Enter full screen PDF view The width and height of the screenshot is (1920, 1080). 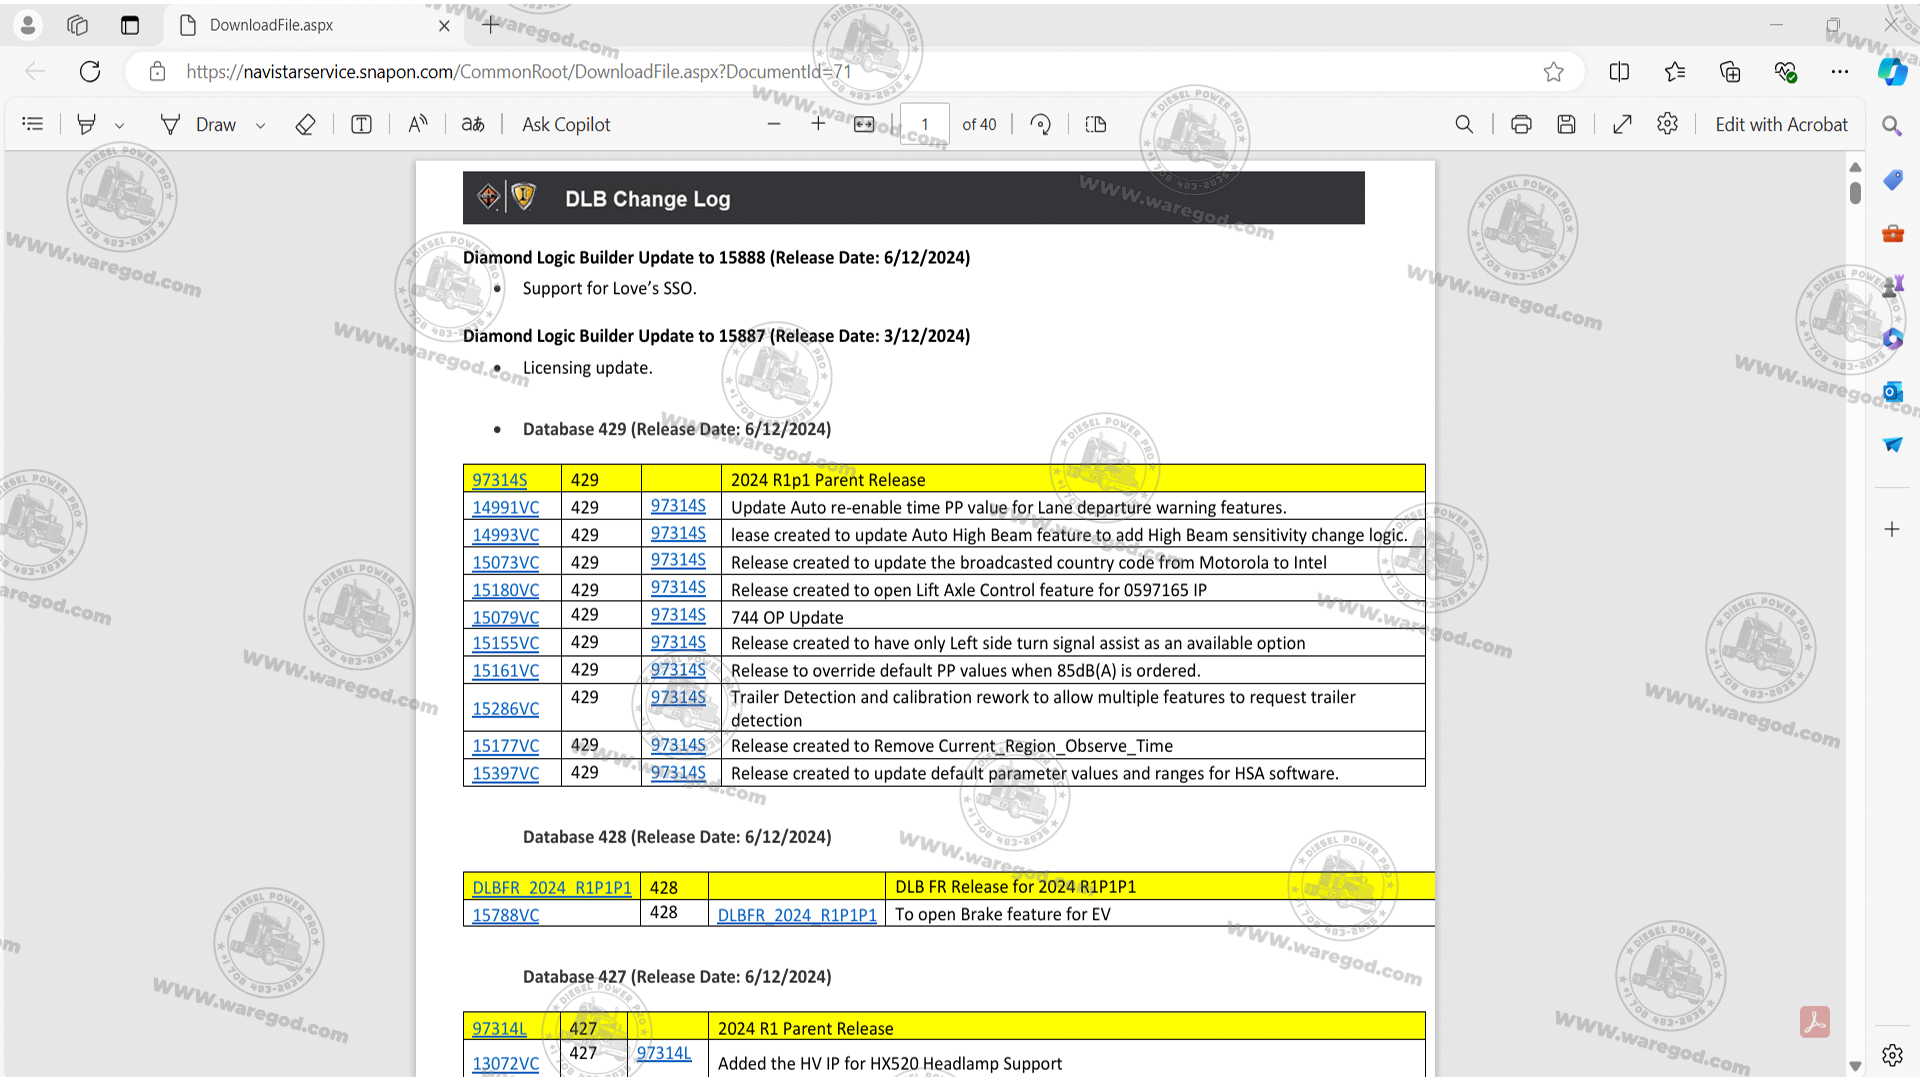pos(1622,124)
